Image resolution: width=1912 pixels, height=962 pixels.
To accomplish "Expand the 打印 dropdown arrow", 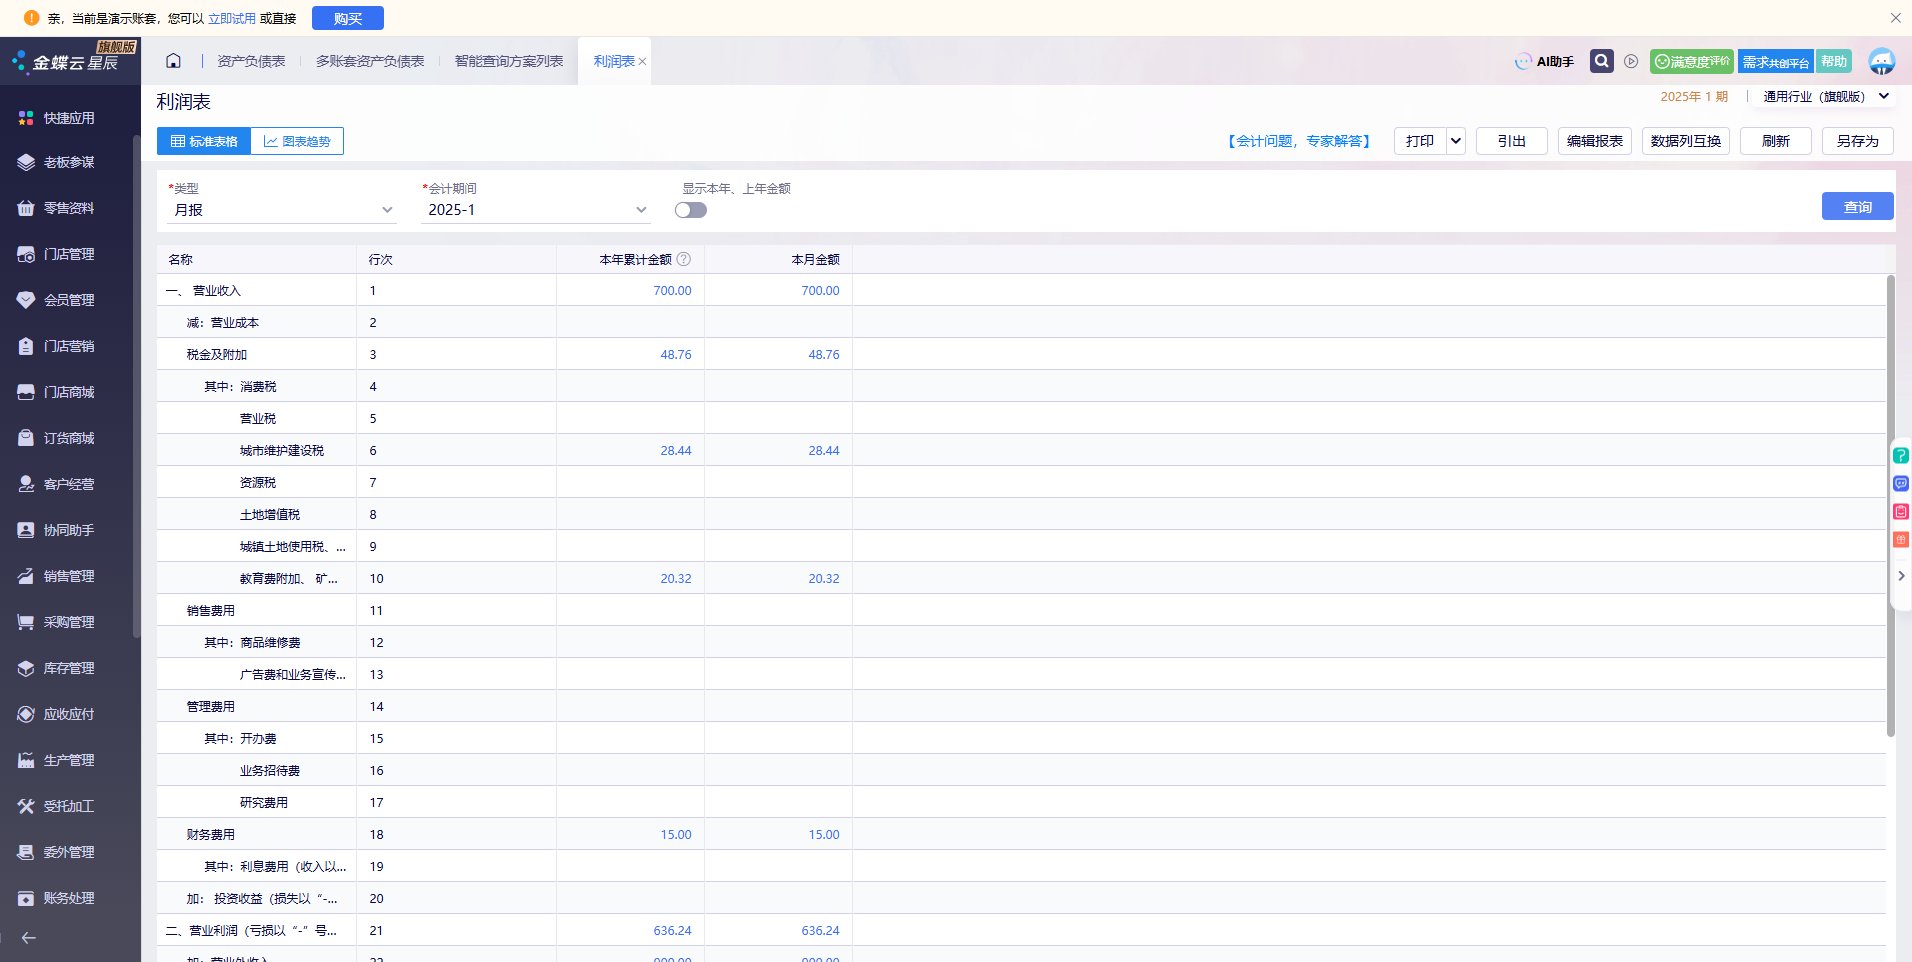I will (x=1456, y=141).
